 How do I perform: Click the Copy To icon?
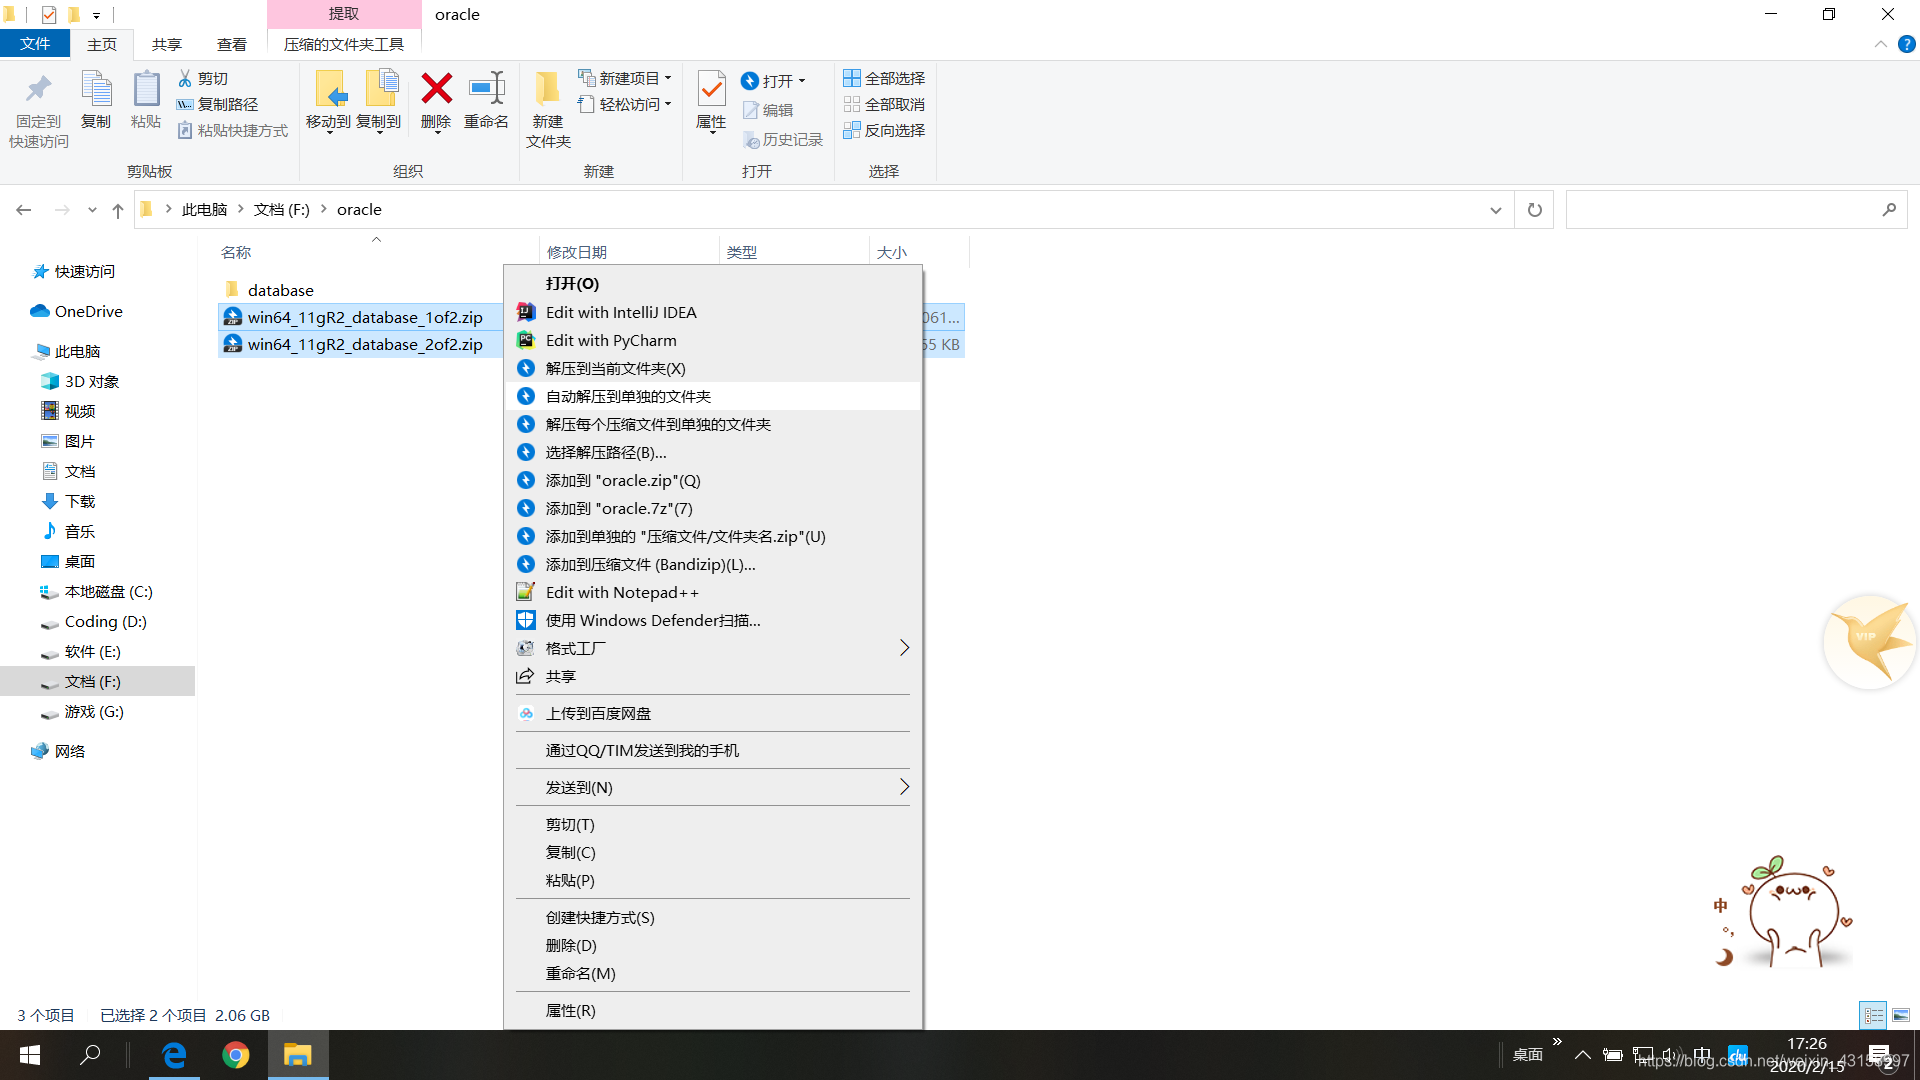point(380,90)
